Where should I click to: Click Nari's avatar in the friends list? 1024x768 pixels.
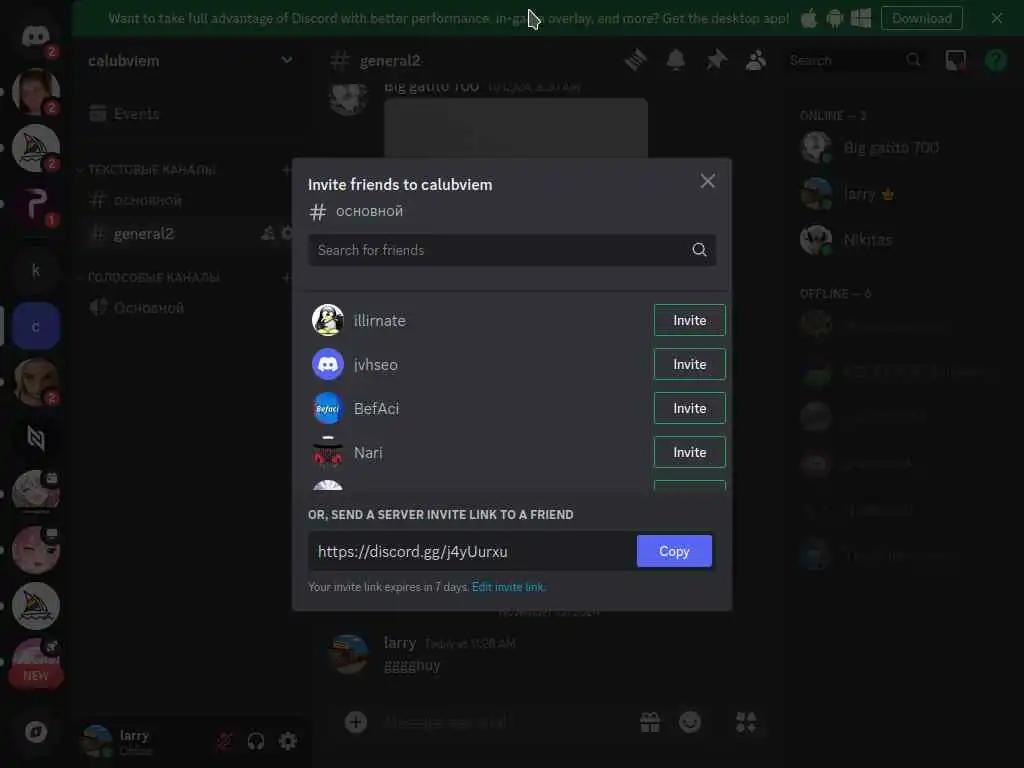(328, 452)
